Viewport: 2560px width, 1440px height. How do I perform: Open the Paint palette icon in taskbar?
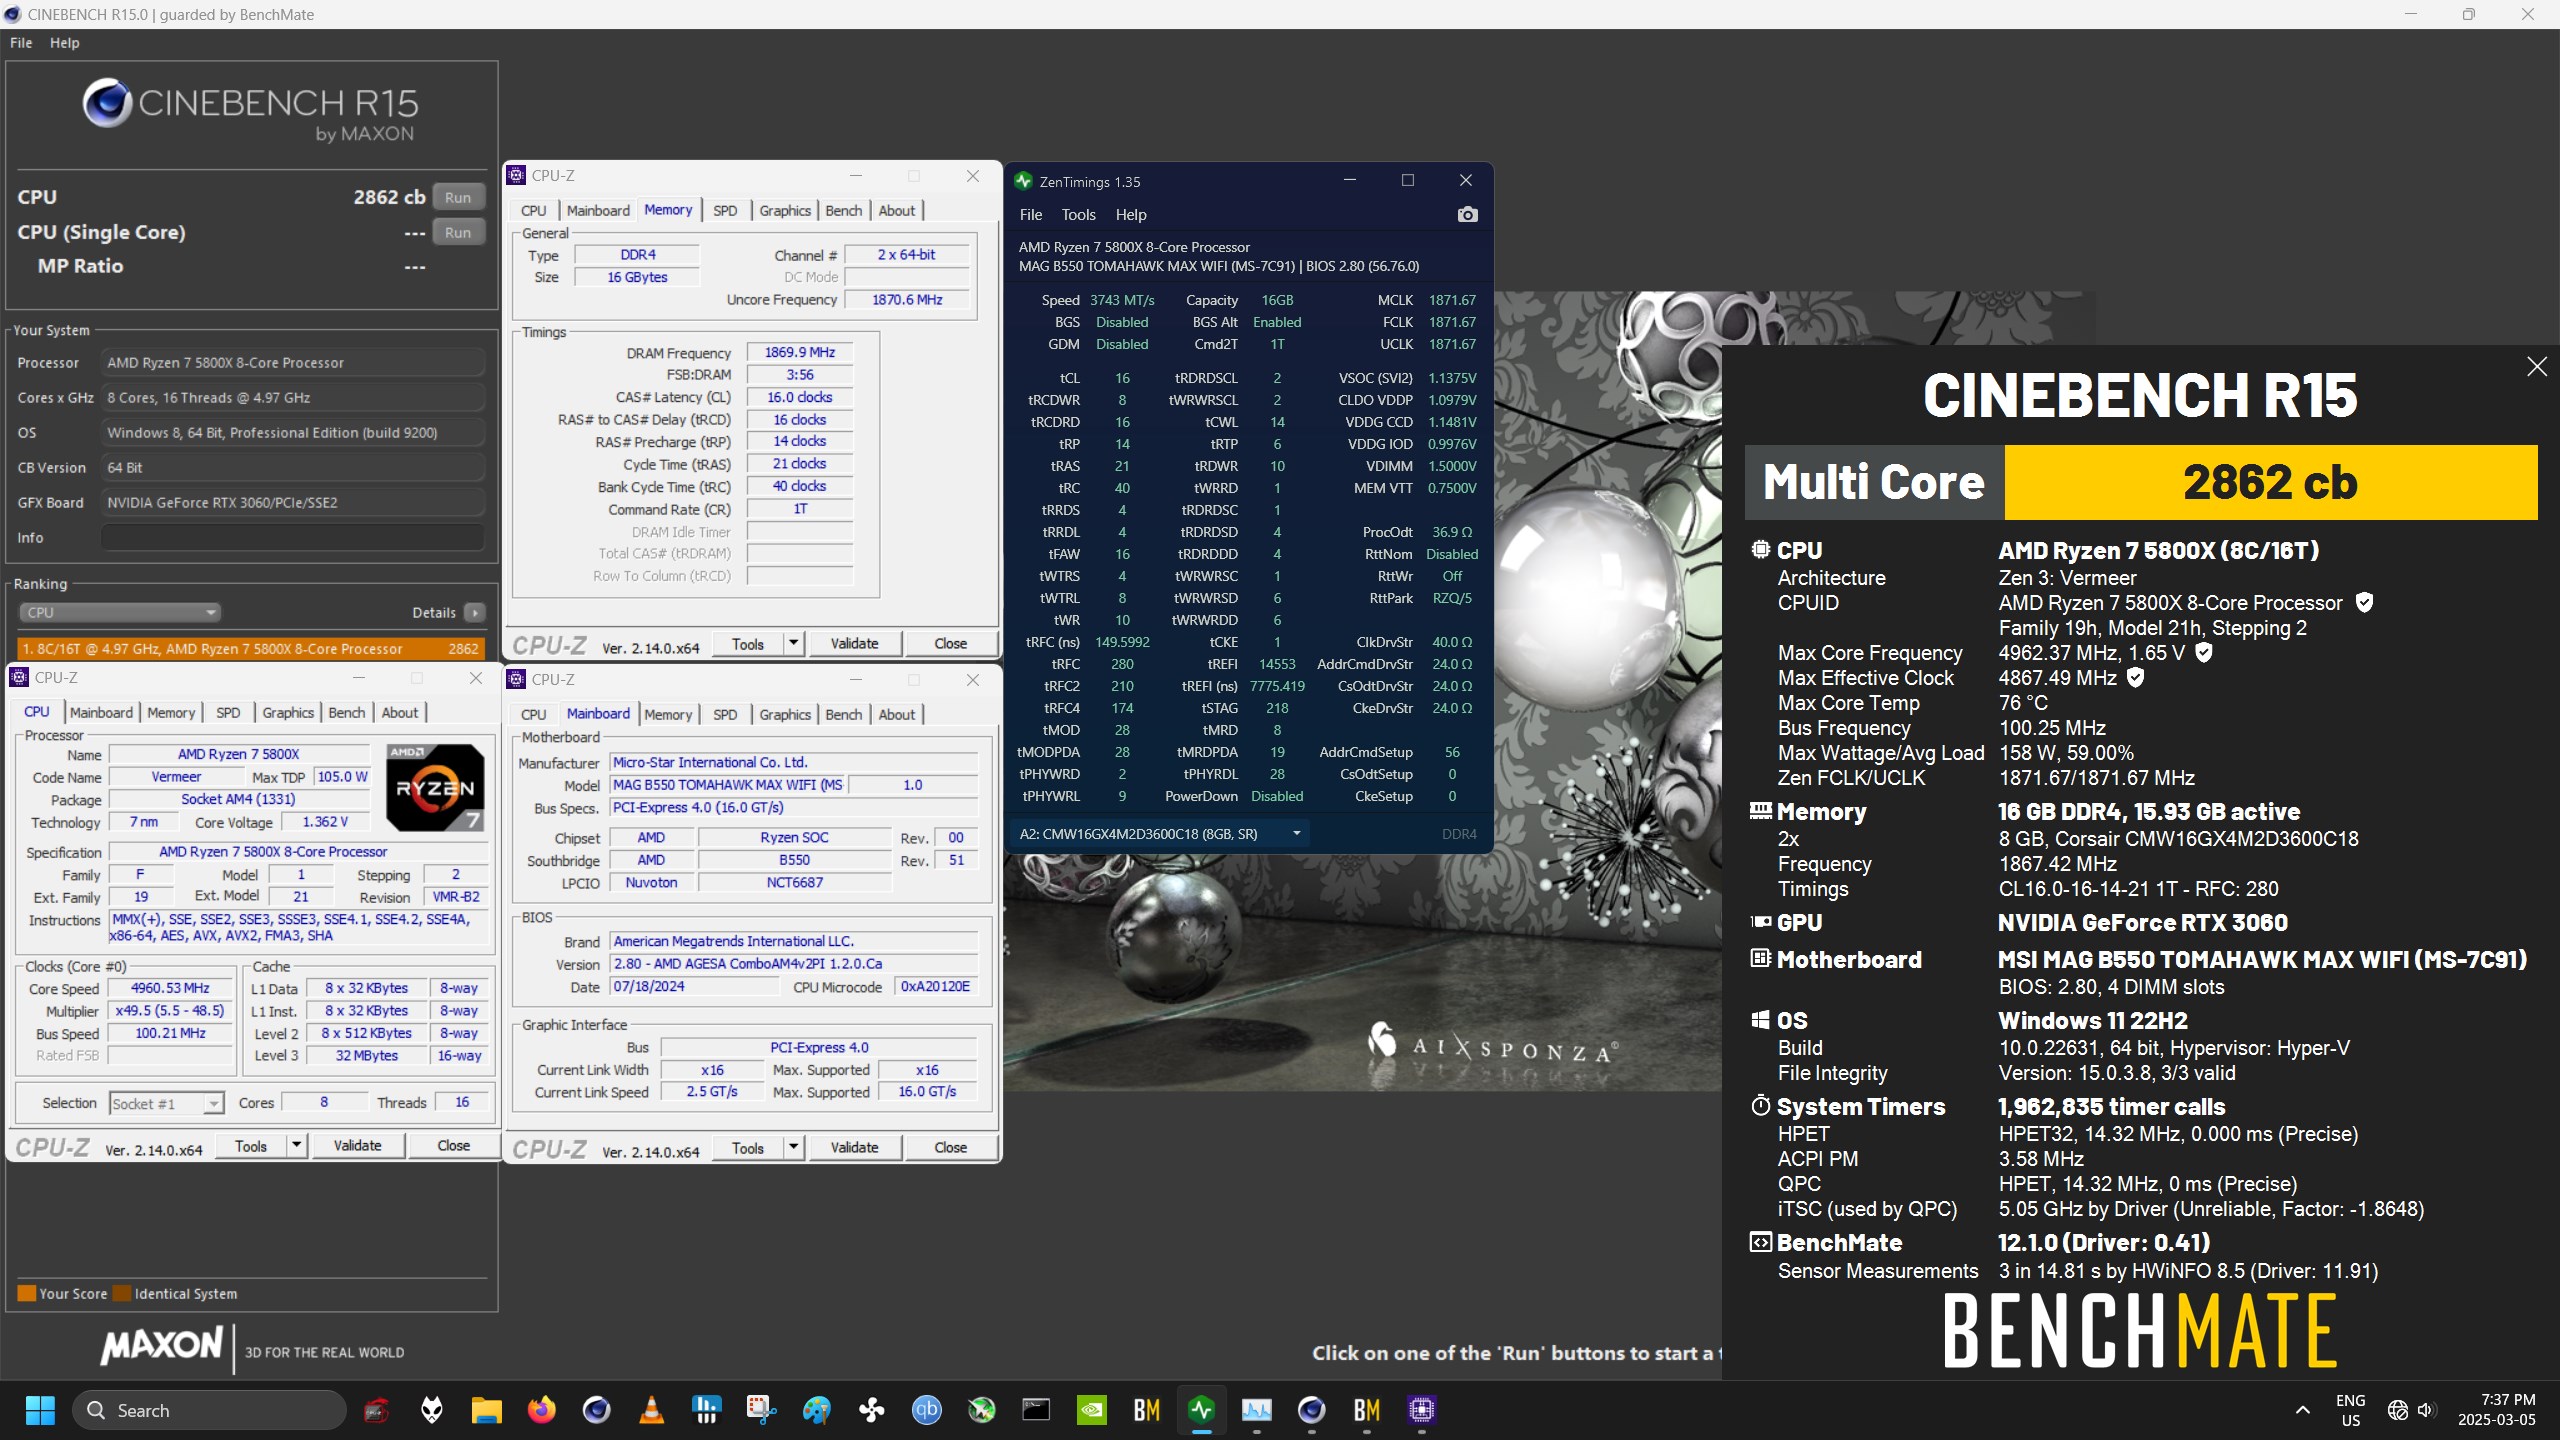tap(816, 1410)
